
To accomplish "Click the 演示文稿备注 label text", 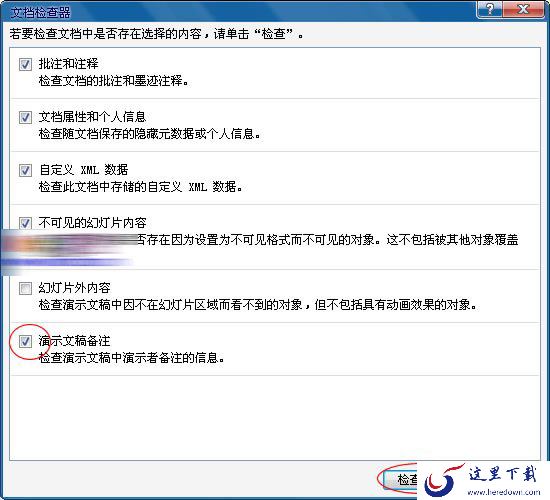I will 74,341.
